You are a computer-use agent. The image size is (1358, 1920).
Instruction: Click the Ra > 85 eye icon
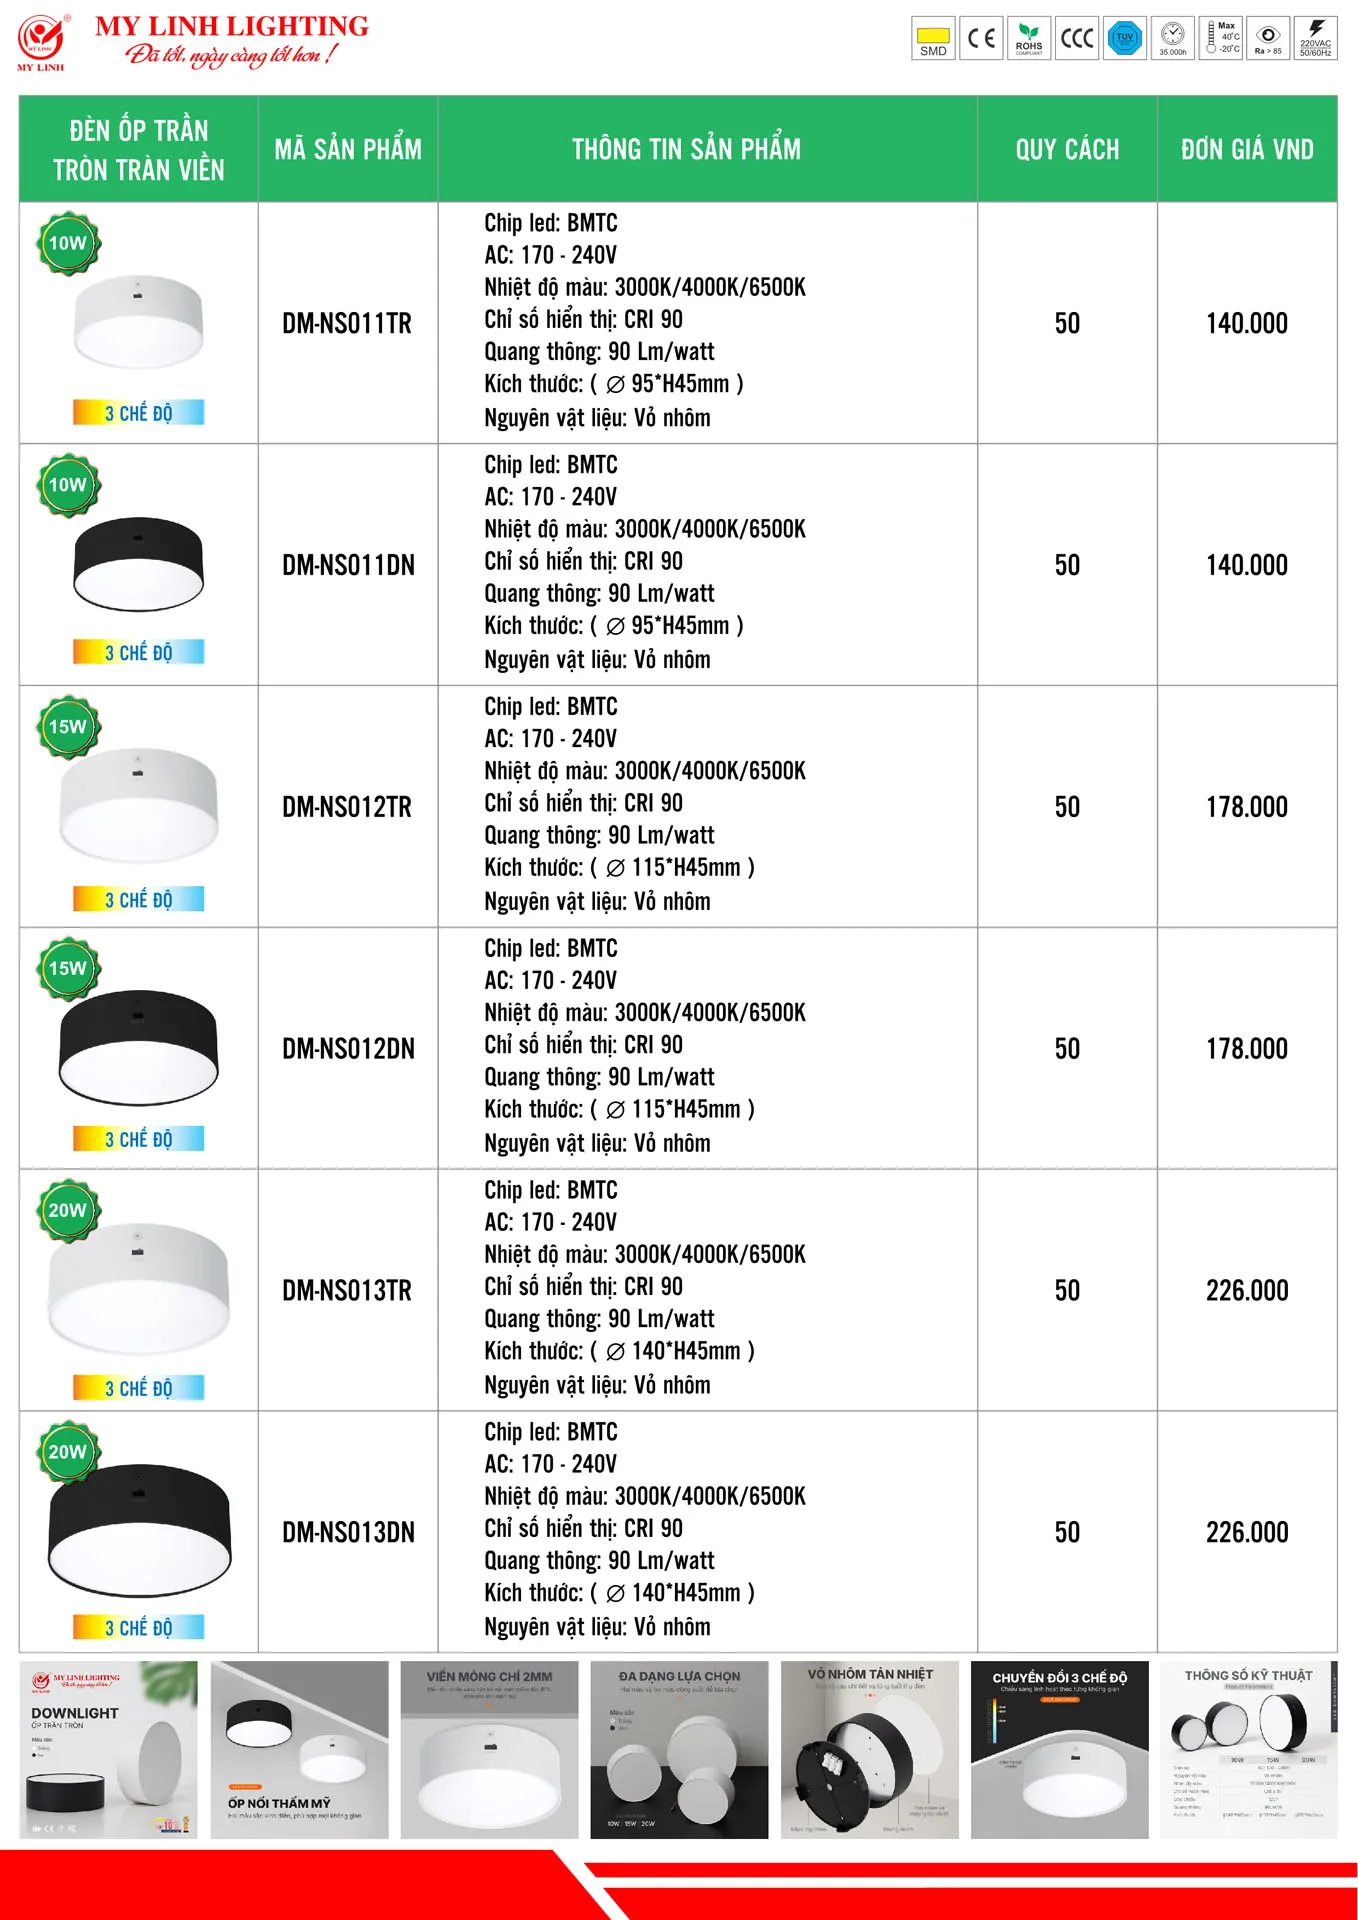click(1268, 39)
